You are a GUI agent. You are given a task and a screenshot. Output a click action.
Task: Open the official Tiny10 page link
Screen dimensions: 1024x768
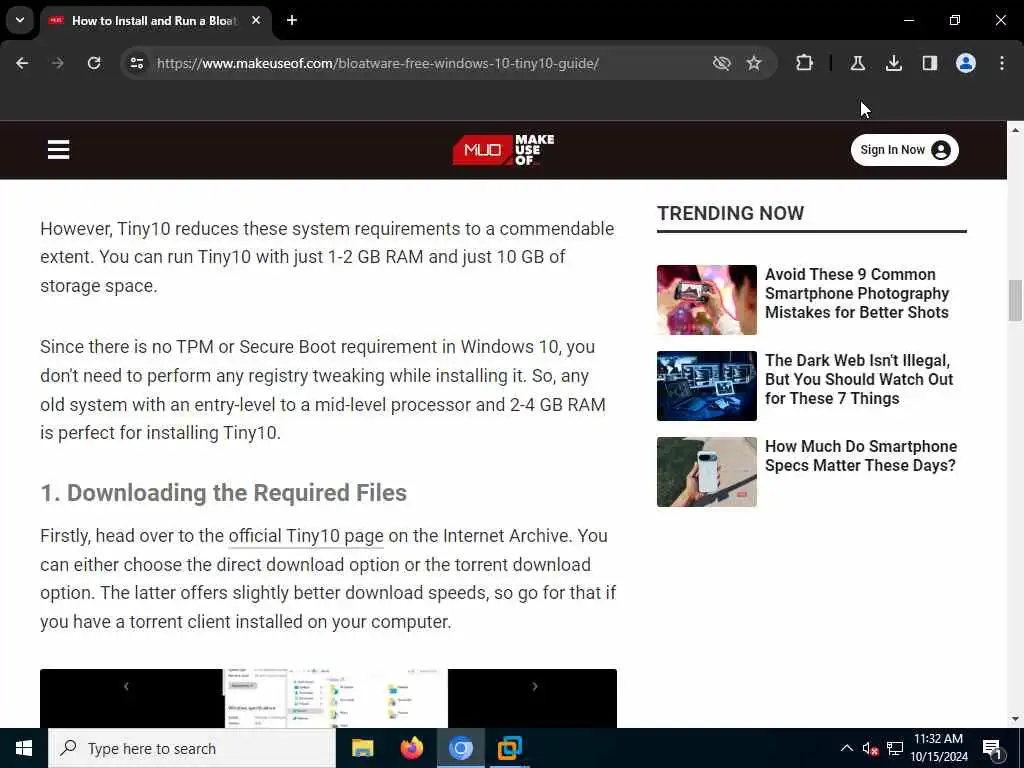pos(306,536)
